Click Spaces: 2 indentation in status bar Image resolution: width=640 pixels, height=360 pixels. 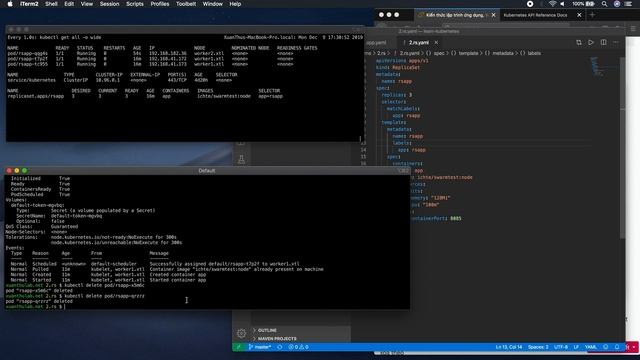(538, 347)
